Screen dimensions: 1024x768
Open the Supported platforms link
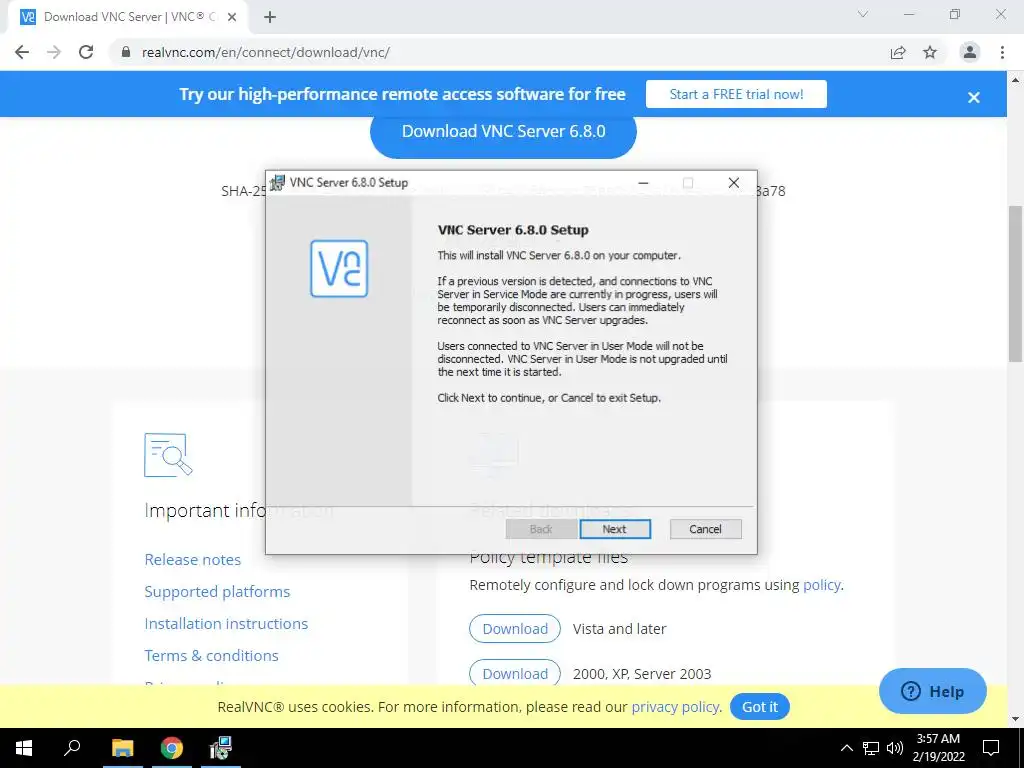(x=217, y=592)
